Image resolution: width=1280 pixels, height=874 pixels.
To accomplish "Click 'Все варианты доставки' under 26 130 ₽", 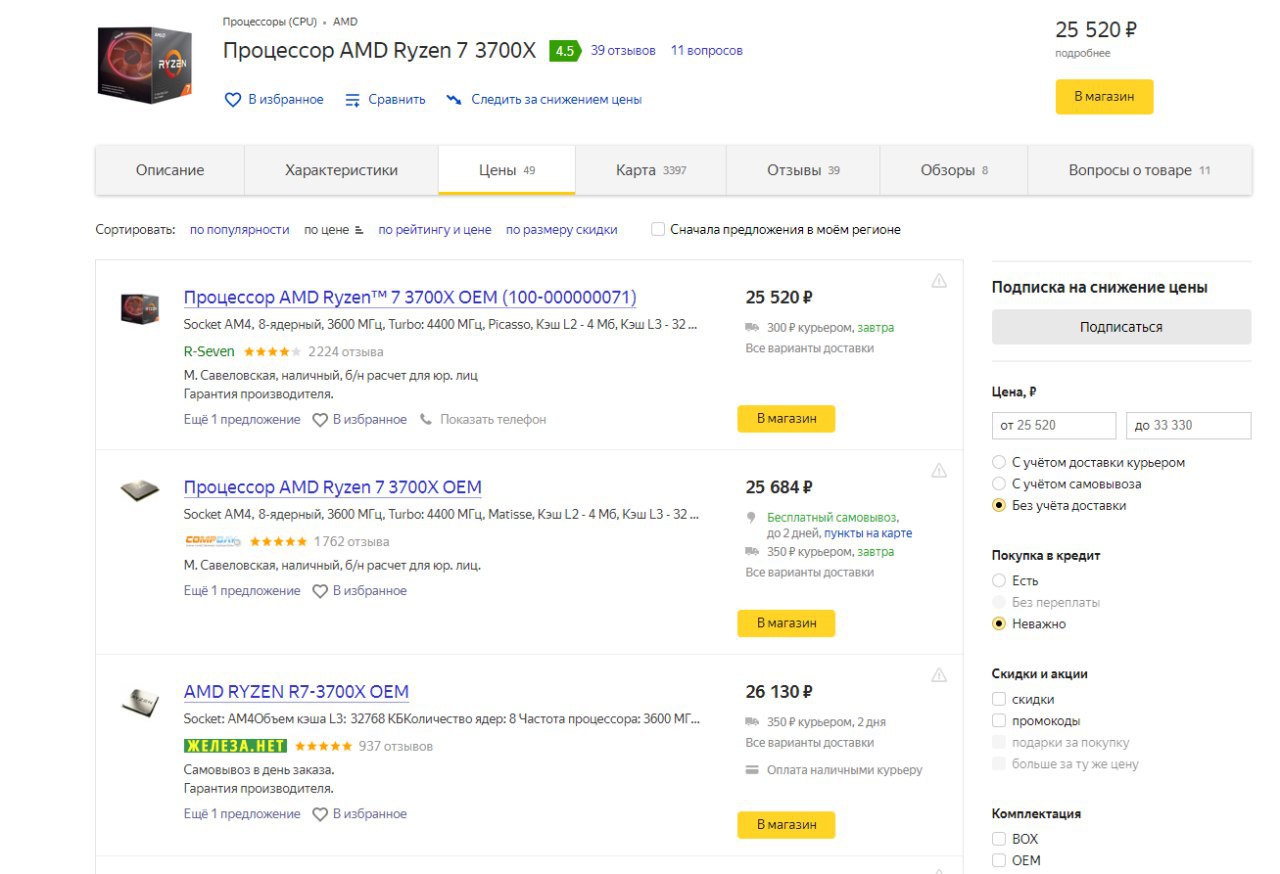I will click(810, 743).
